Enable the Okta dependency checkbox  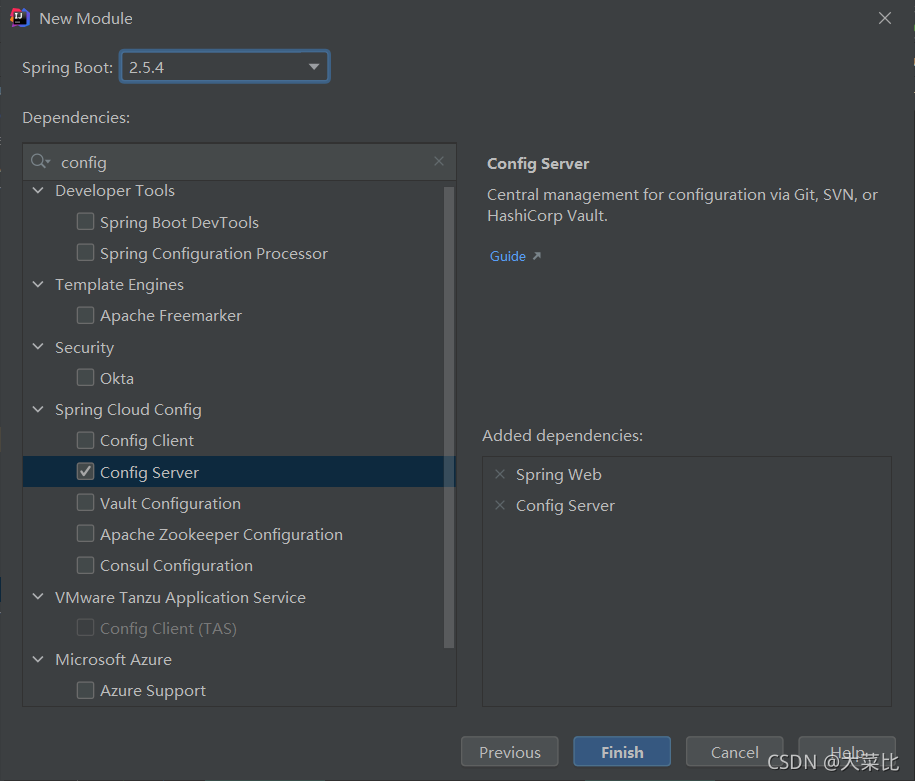click(85, 378)
